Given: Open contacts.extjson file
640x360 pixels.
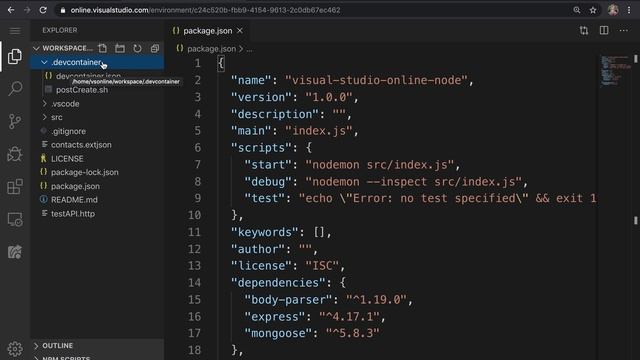Looking at the screenshot, I should (x=81, y=145).
